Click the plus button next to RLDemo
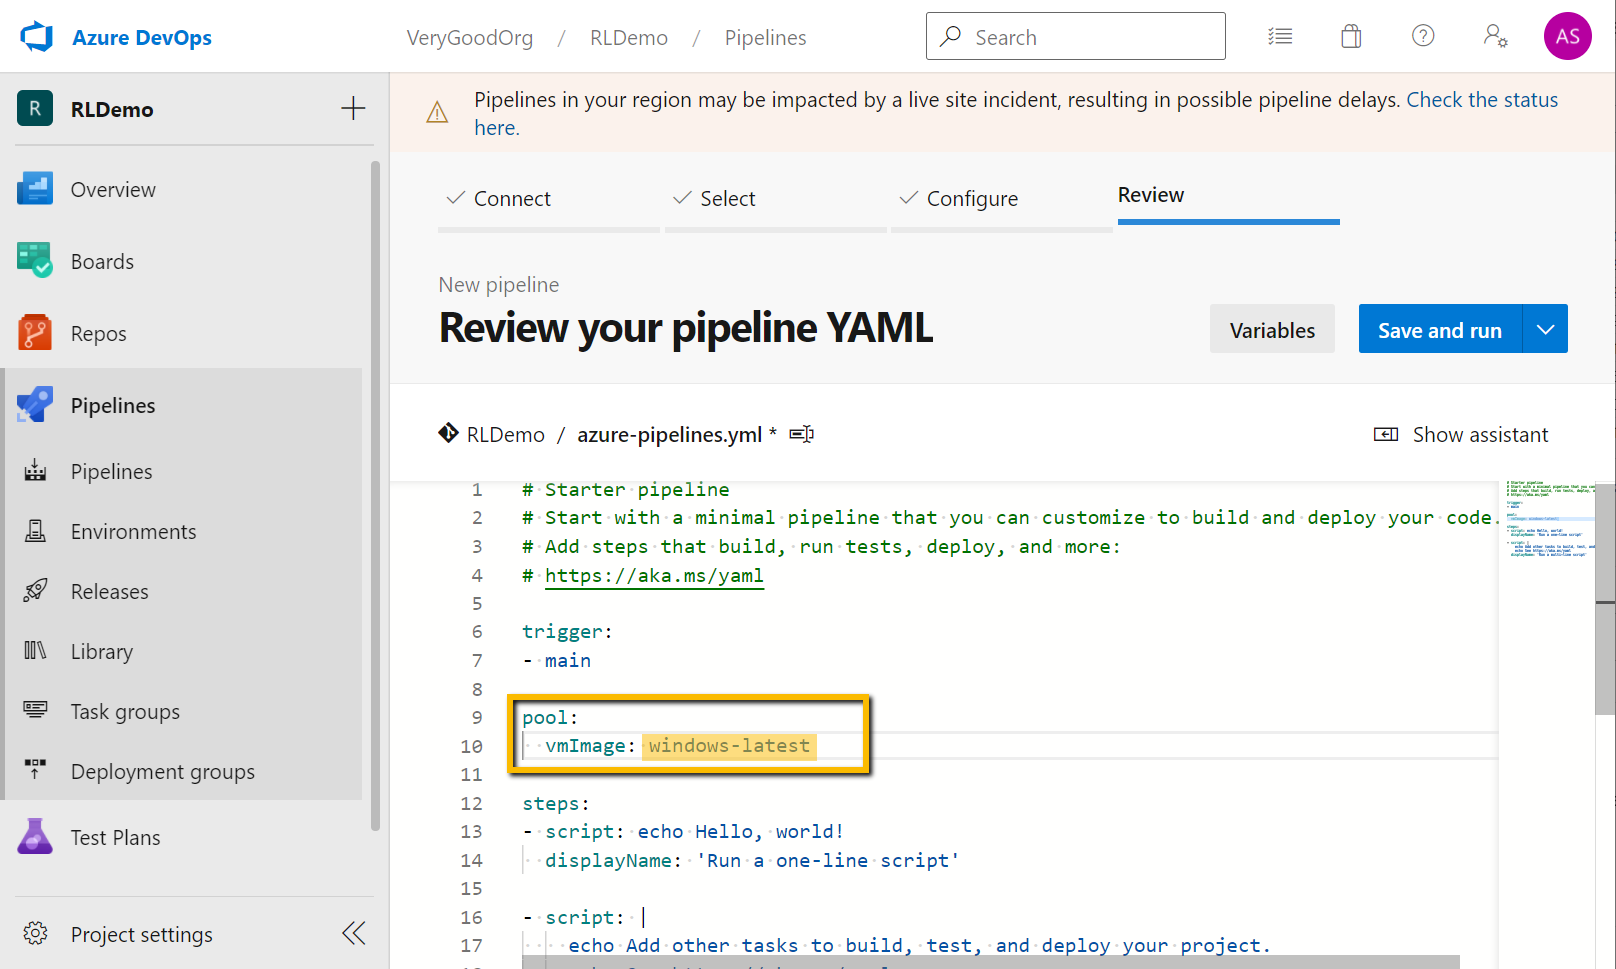This screenshot has width=1616, height=969. pyautogui.click(x=353, y=109)
